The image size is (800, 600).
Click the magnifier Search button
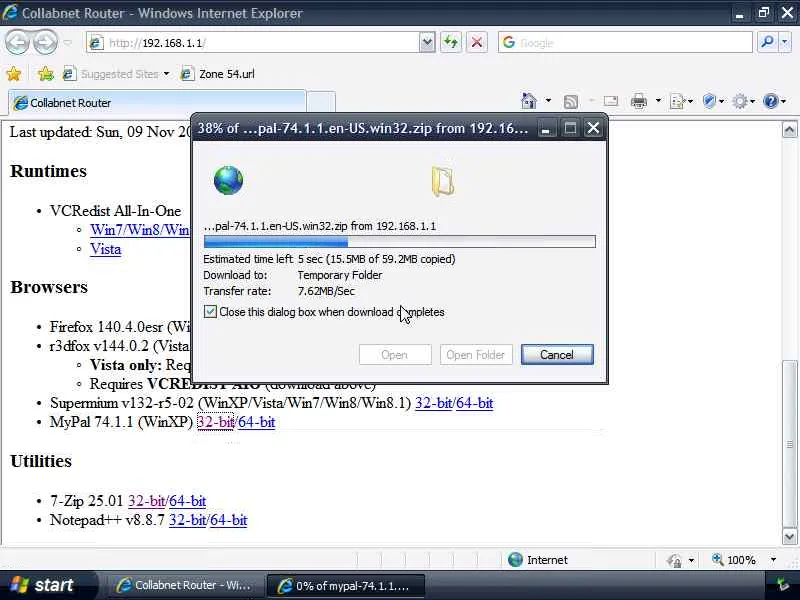pos(766,42)
